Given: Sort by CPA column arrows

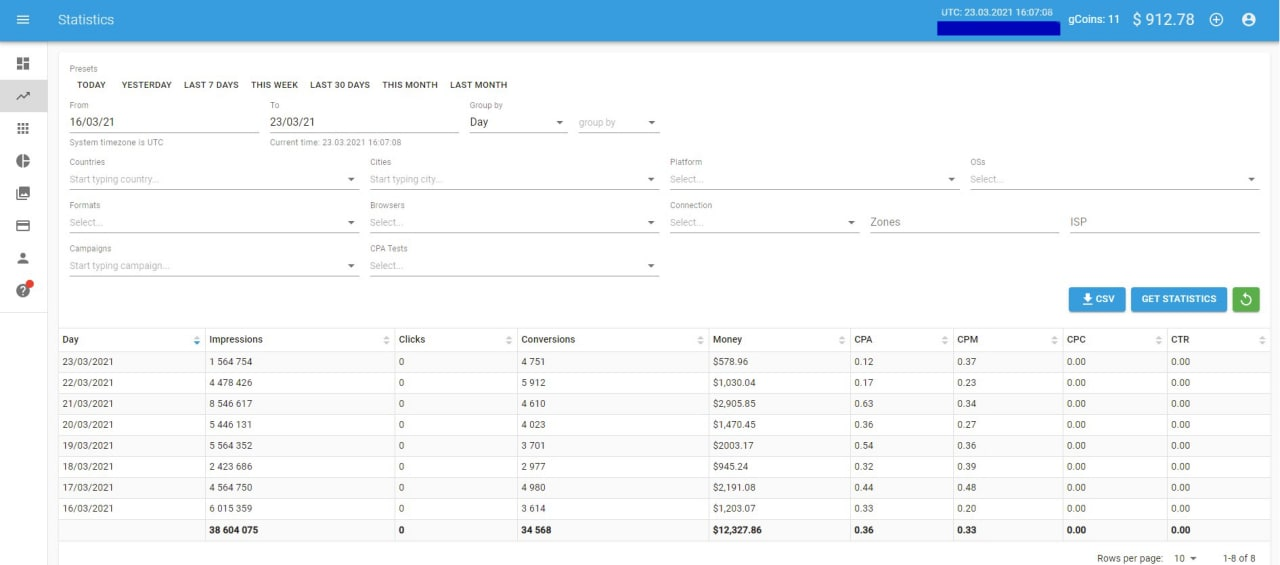Looking at the screenshot, I should [945, 341].
